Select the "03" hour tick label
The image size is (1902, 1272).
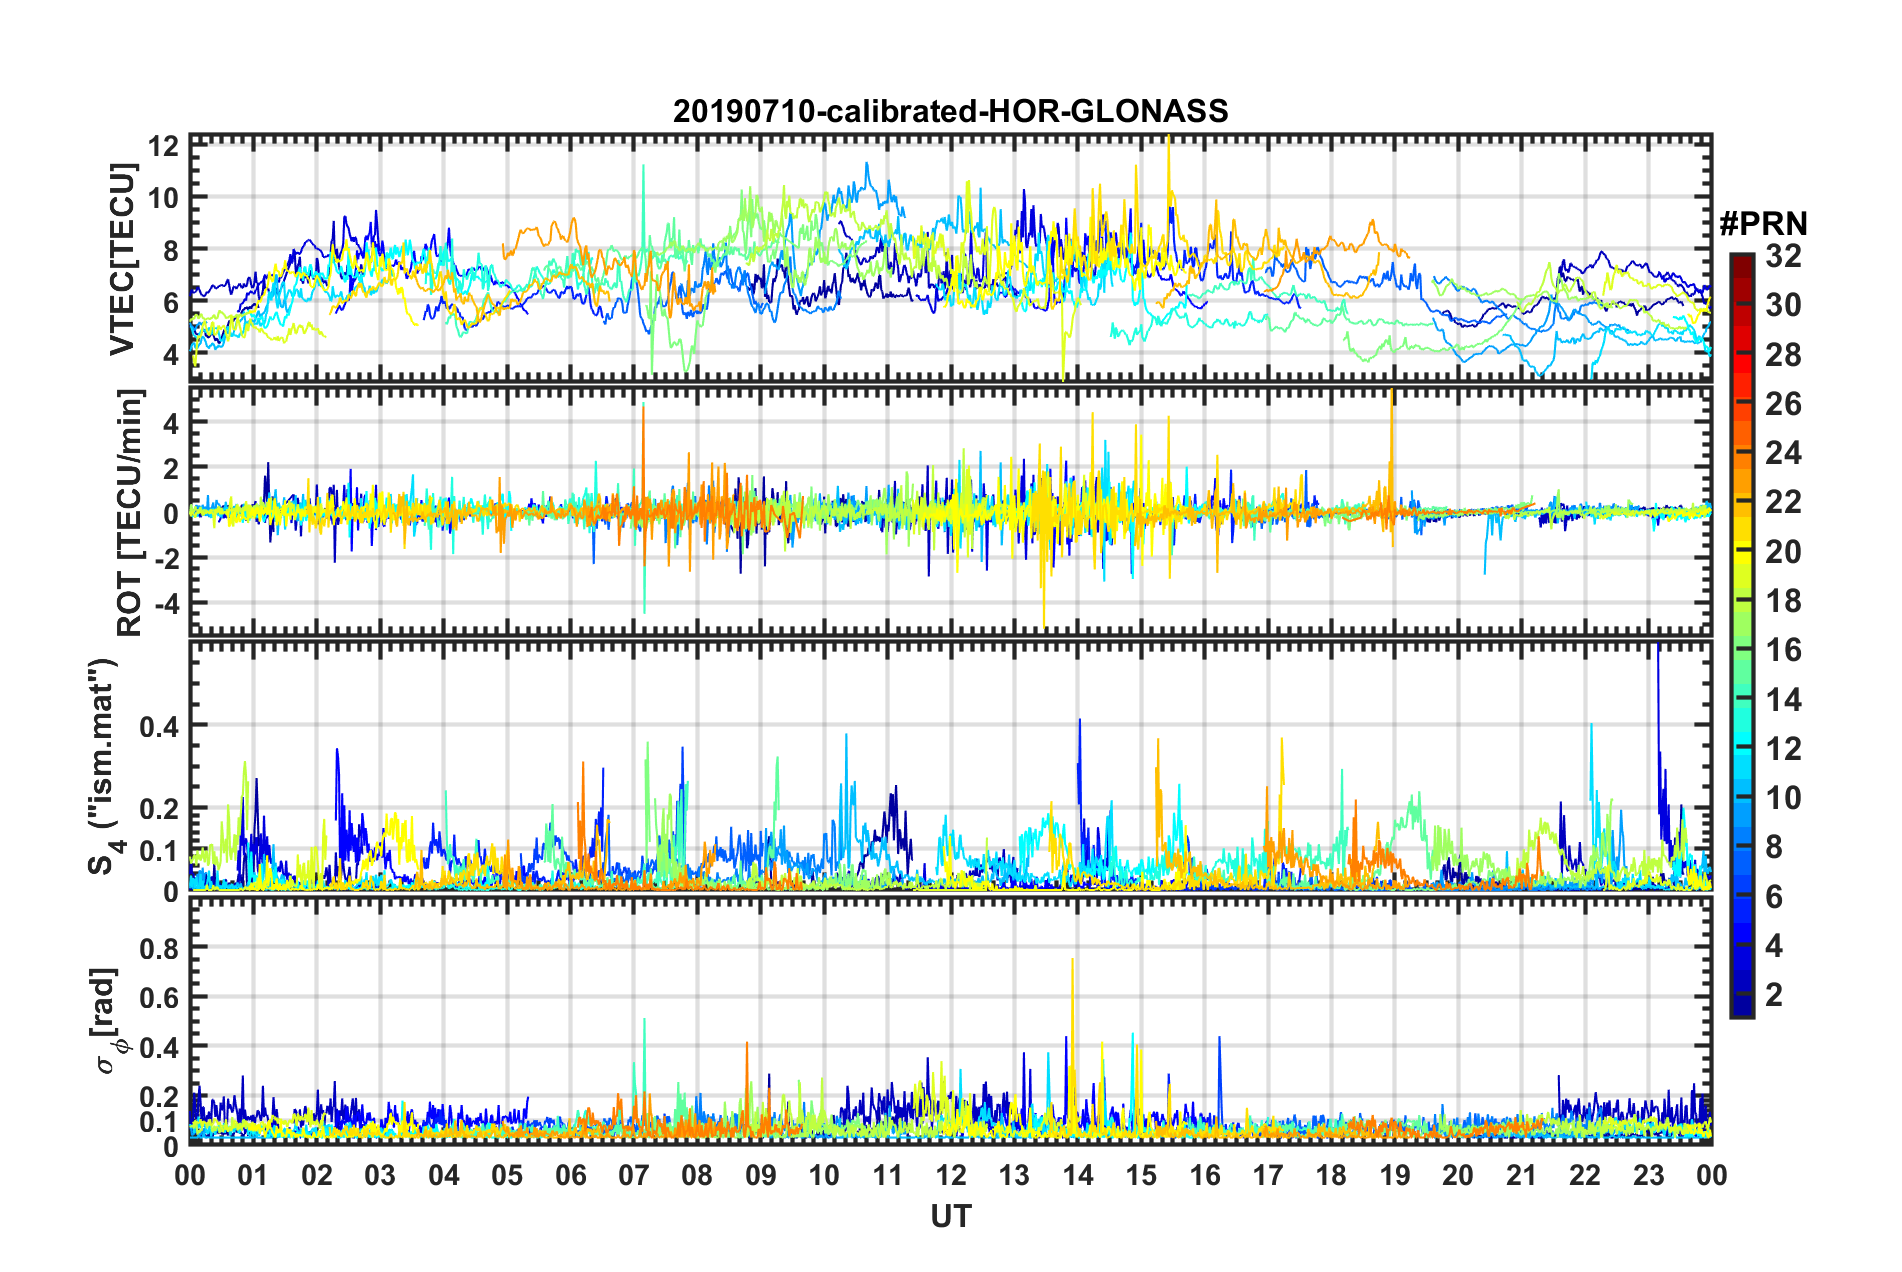(x=380, y=1175)
